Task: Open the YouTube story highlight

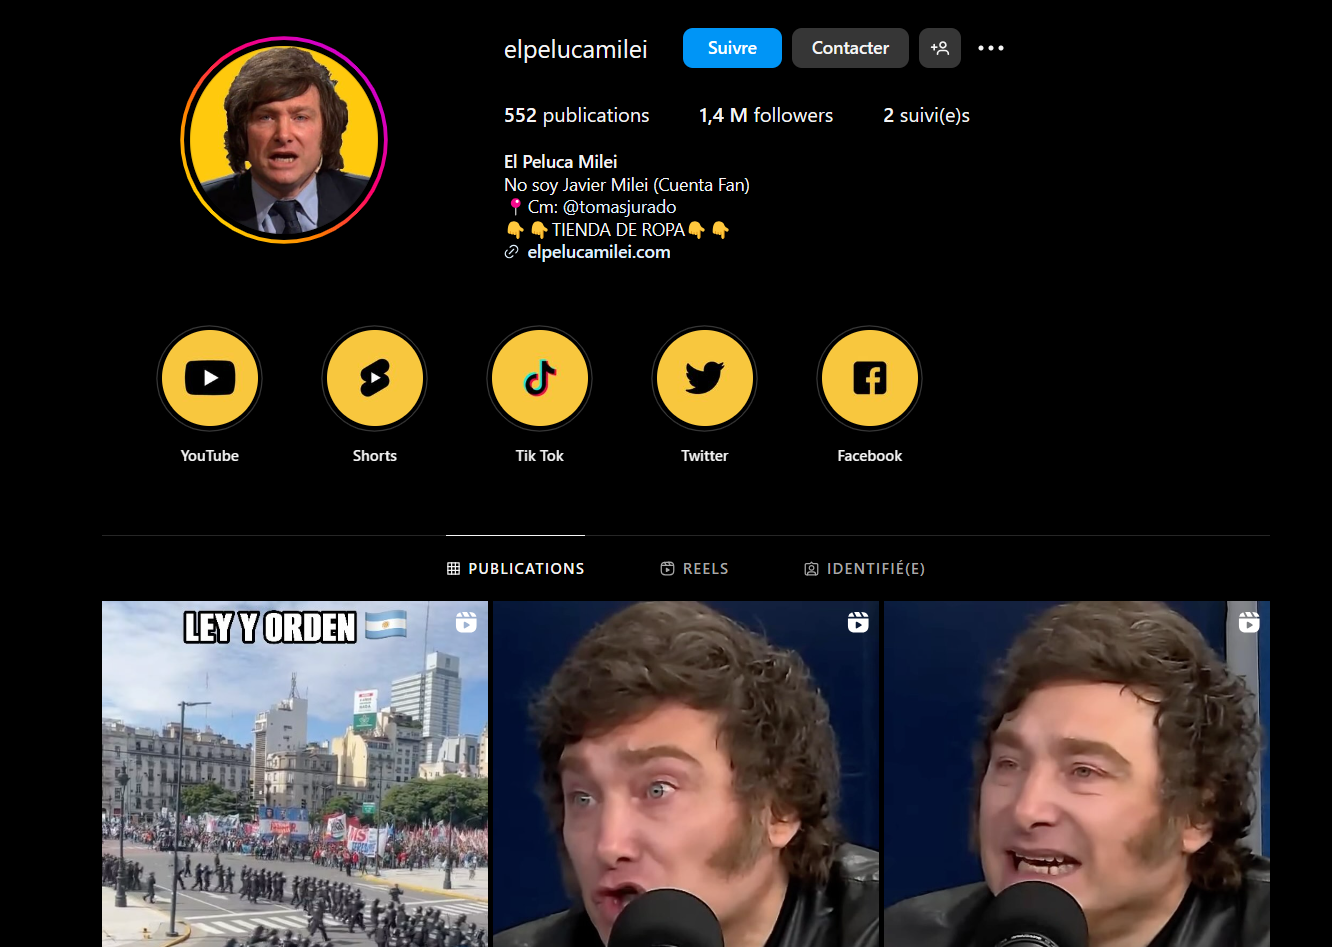Action: [210, 379]
